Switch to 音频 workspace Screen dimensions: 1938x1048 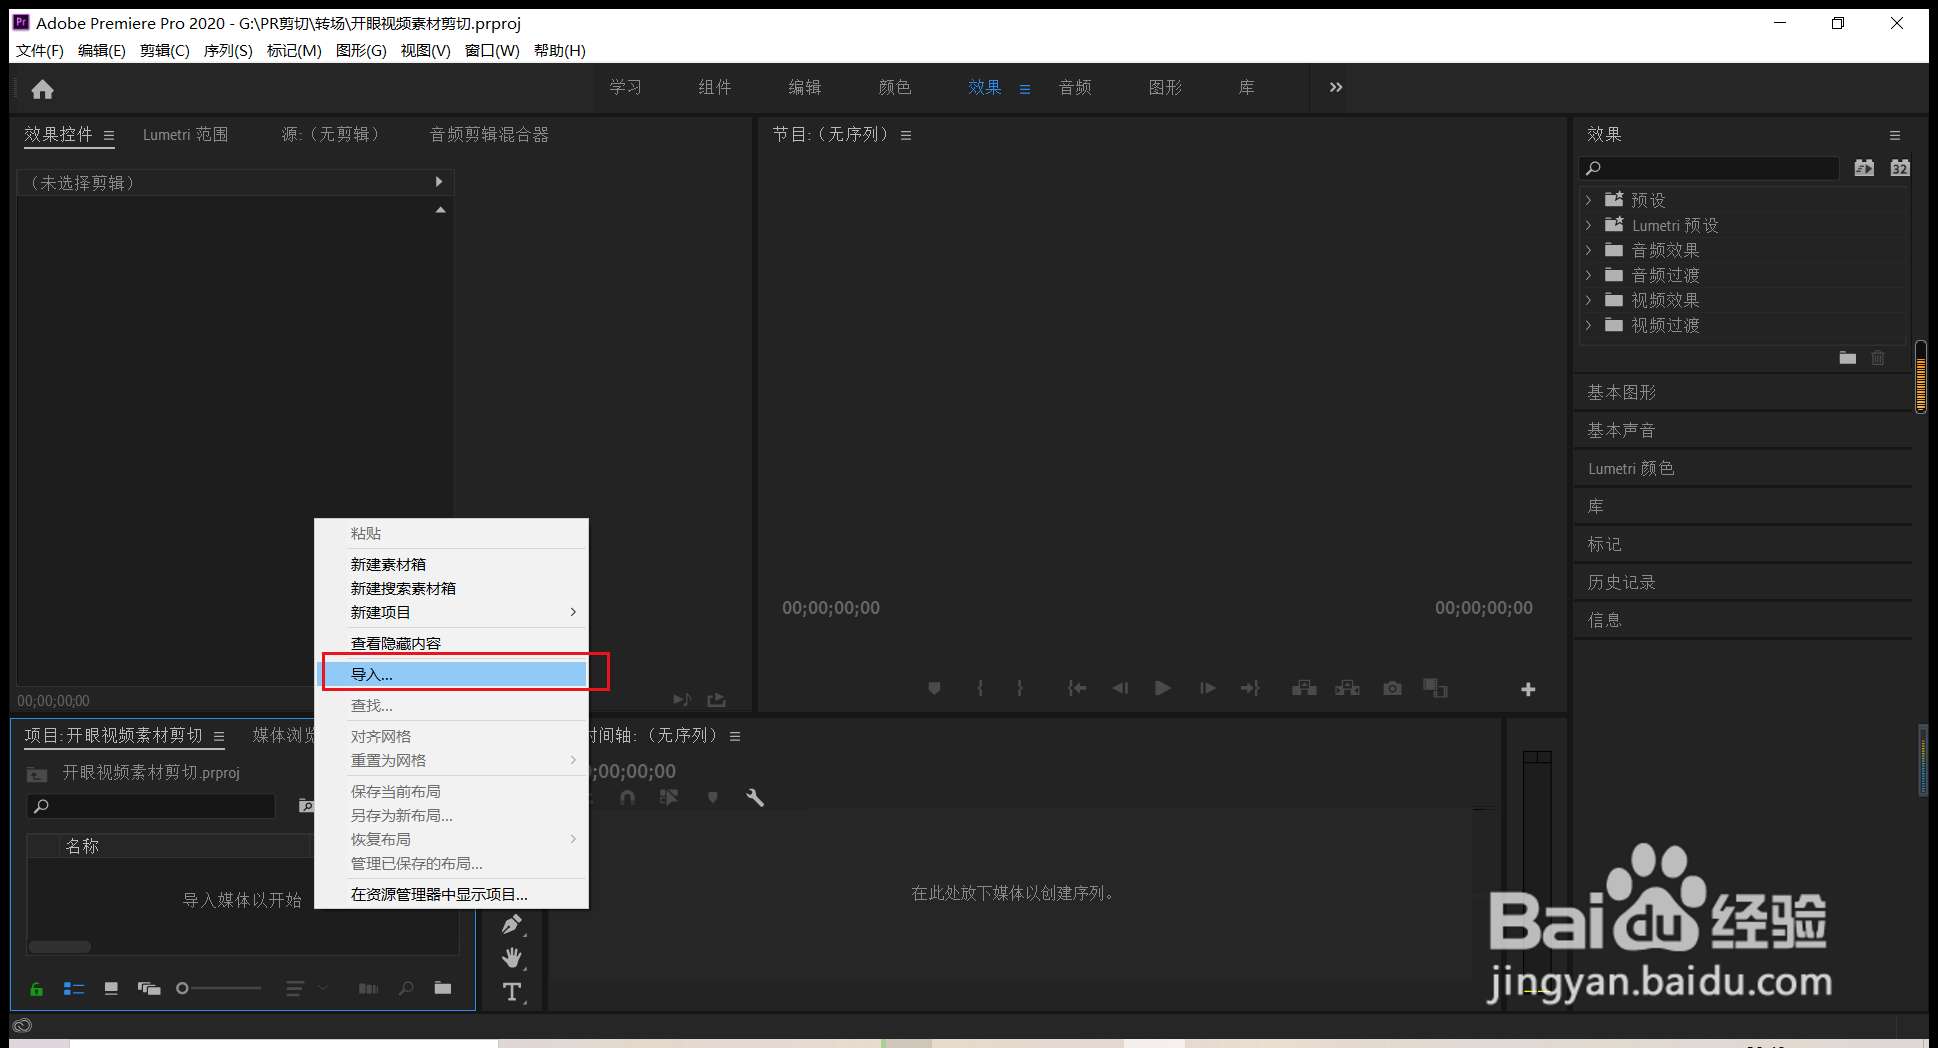pyautogui.click(x=1075, y=88)
